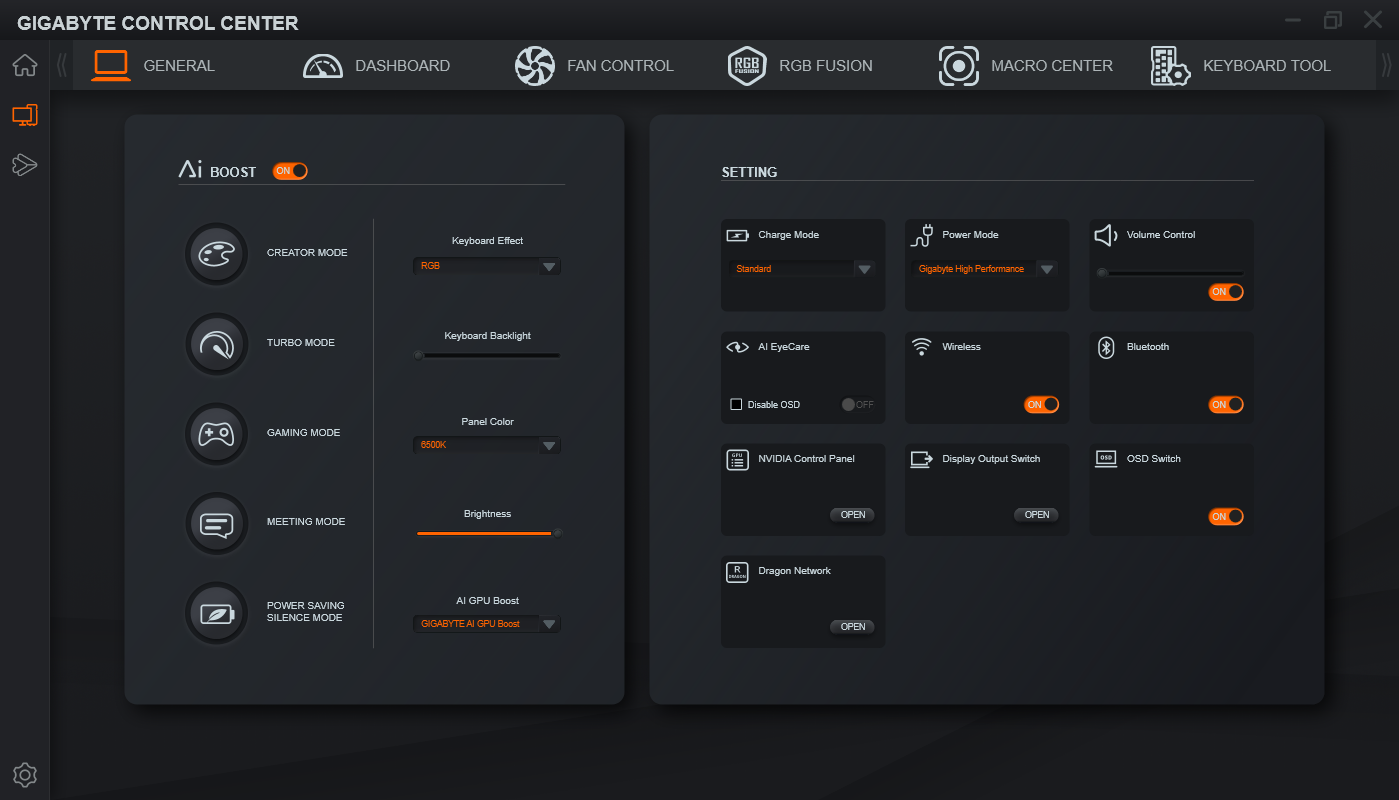Click the NVIDIA Control Panel GPU icon
Image resolution: width=1399 pixels, height=800 pixels.
pyautogui.click(x=738, y=460)
